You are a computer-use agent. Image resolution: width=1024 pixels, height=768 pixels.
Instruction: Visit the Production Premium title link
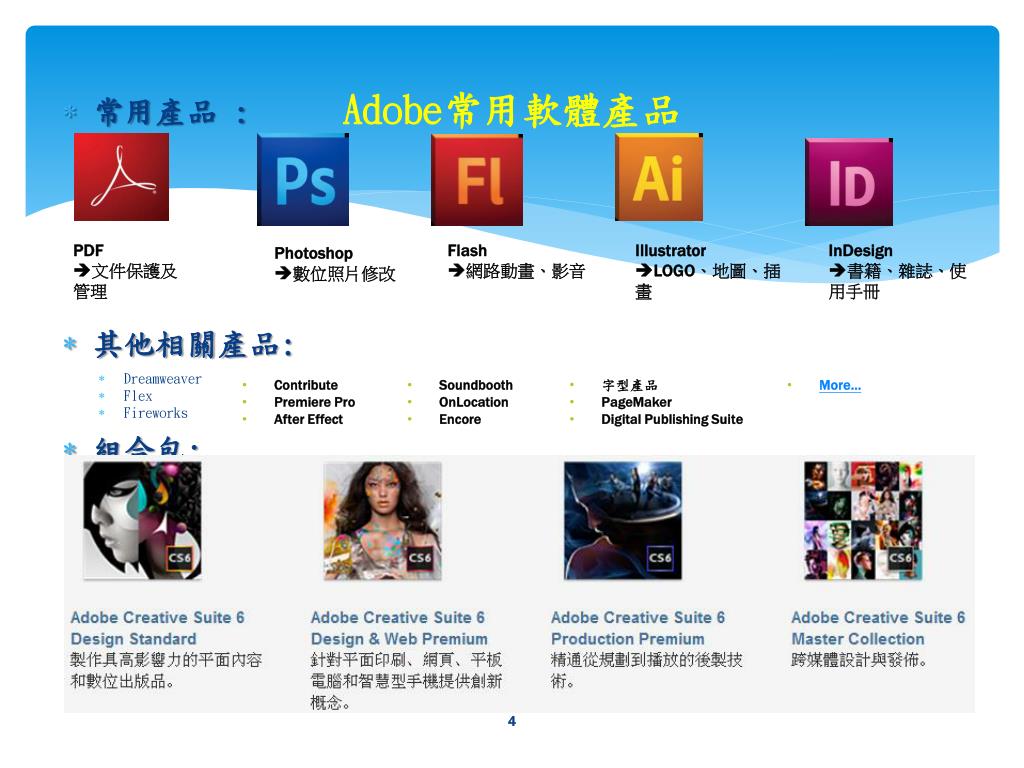(638, 628)
